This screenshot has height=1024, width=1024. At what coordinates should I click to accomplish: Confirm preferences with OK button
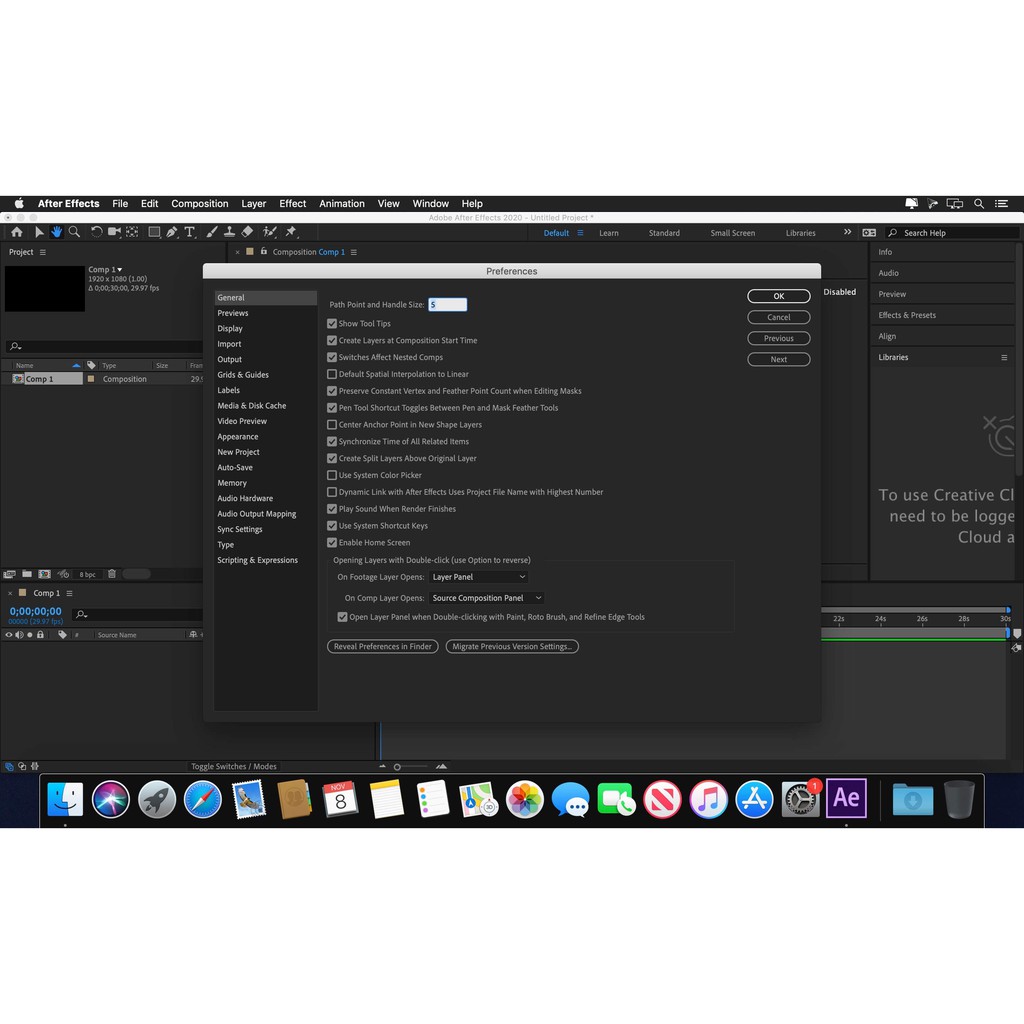coord(778,296)
